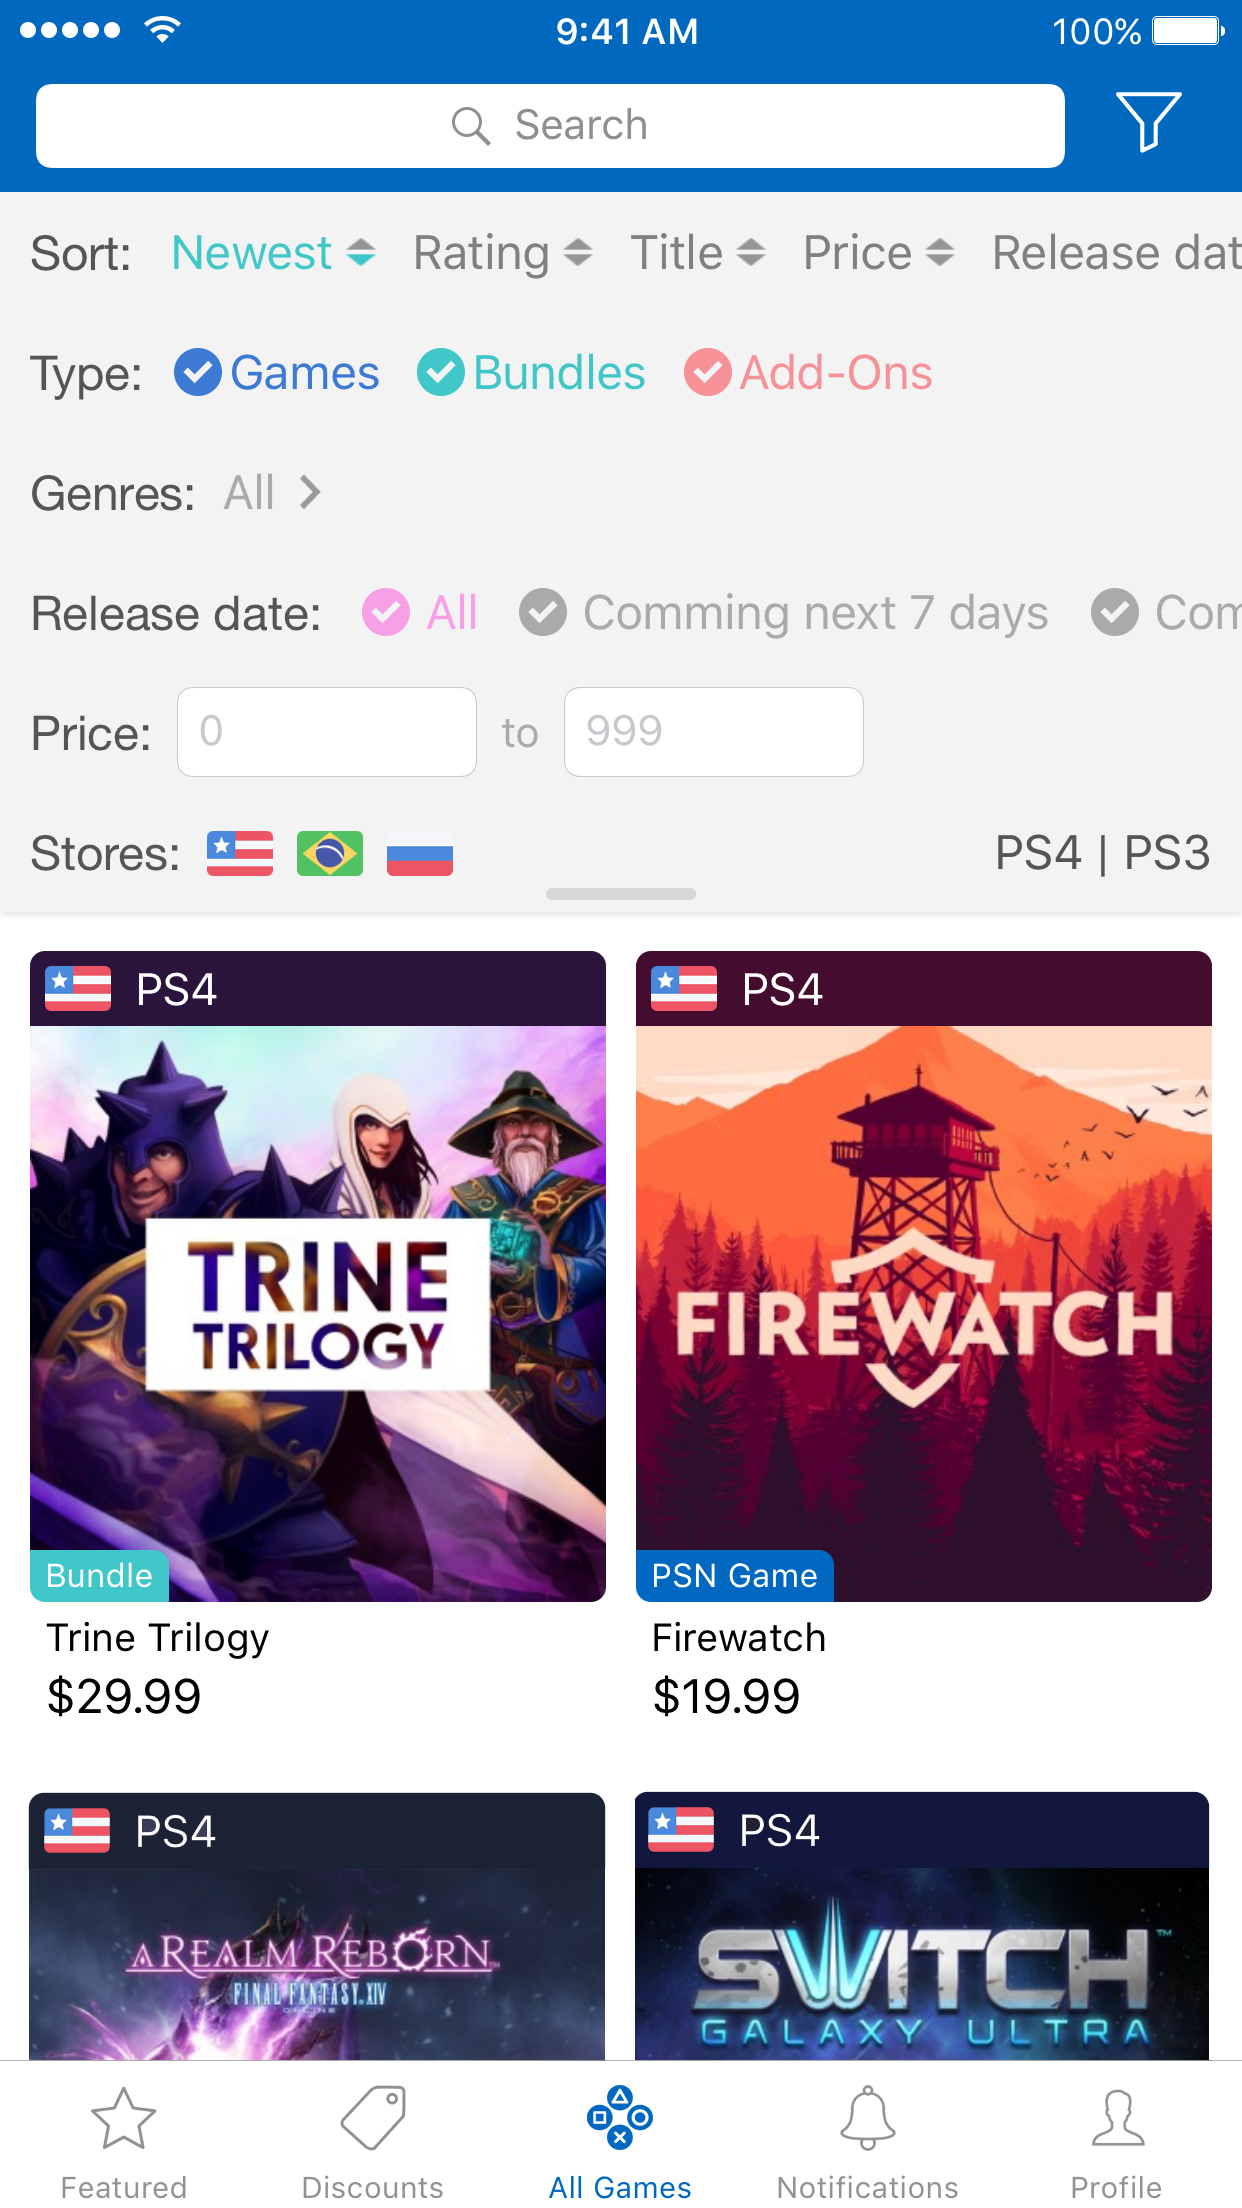
Task: Open the Featured star tab
Action: click(124, 2142)
